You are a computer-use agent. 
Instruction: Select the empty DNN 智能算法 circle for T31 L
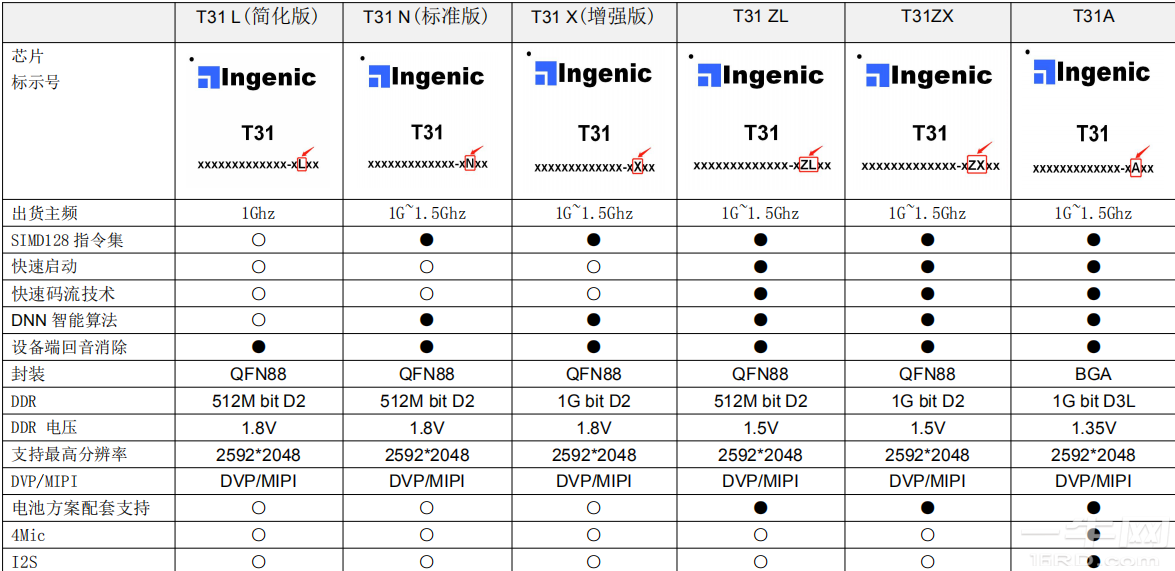[x=259, y=320]
